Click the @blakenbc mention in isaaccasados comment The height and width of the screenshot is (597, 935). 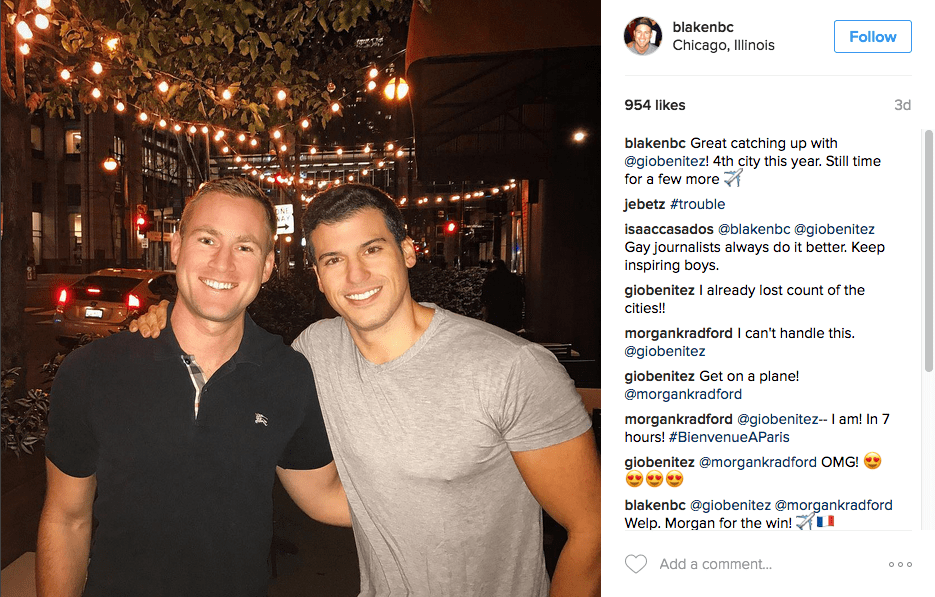click(754, 229)
